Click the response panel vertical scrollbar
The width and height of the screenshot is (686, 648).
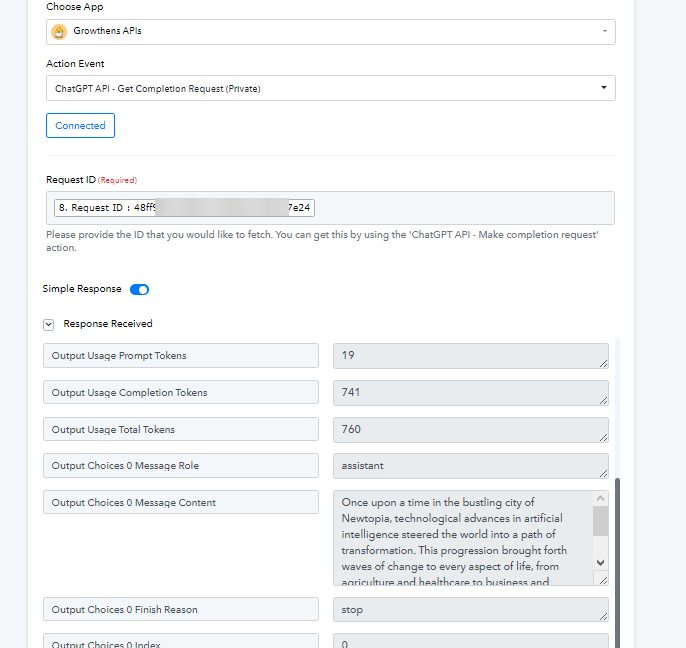[x=617, y=563]
